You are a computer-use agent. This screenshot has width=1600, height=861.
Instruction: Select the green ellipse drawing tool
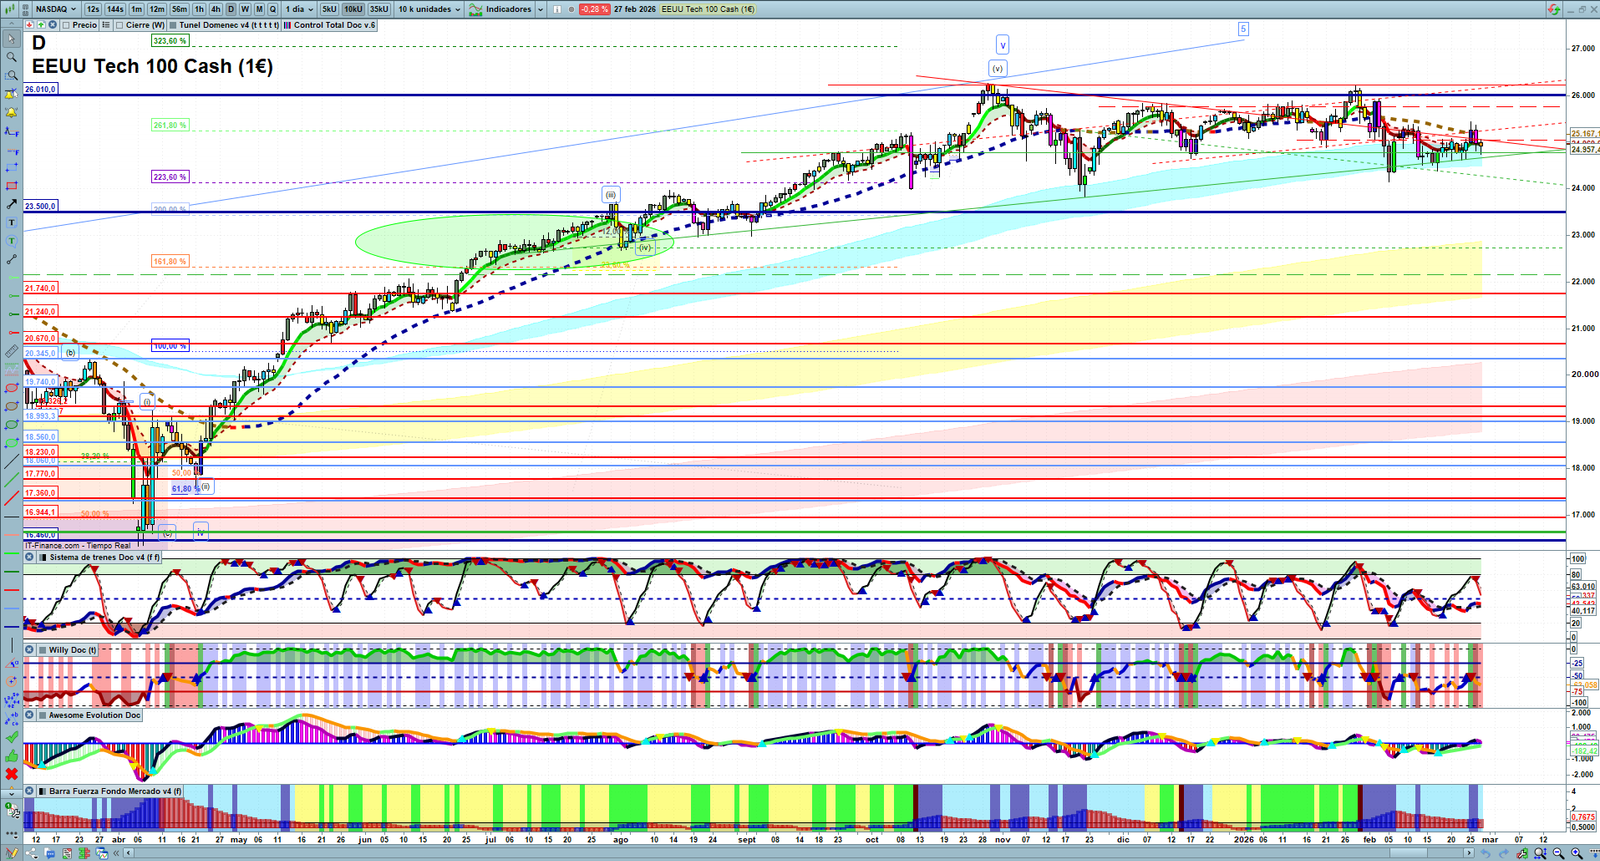coord(11,424)
